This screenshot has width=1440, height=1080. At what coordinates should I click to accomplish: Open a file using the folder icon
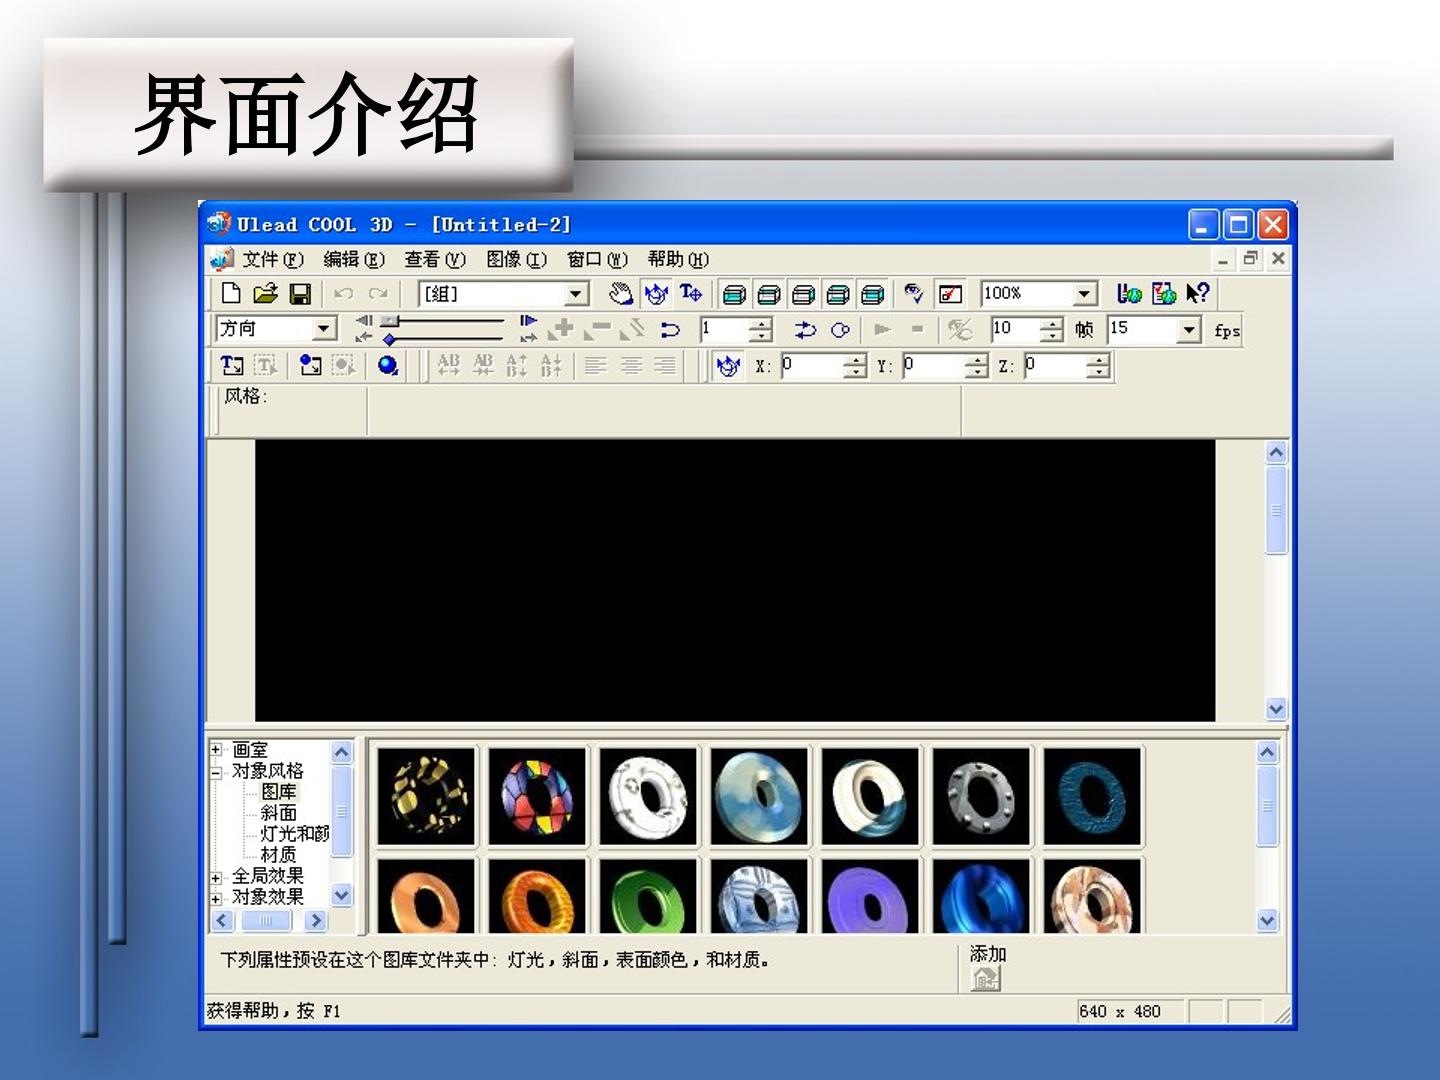click(x=265, y=294)
